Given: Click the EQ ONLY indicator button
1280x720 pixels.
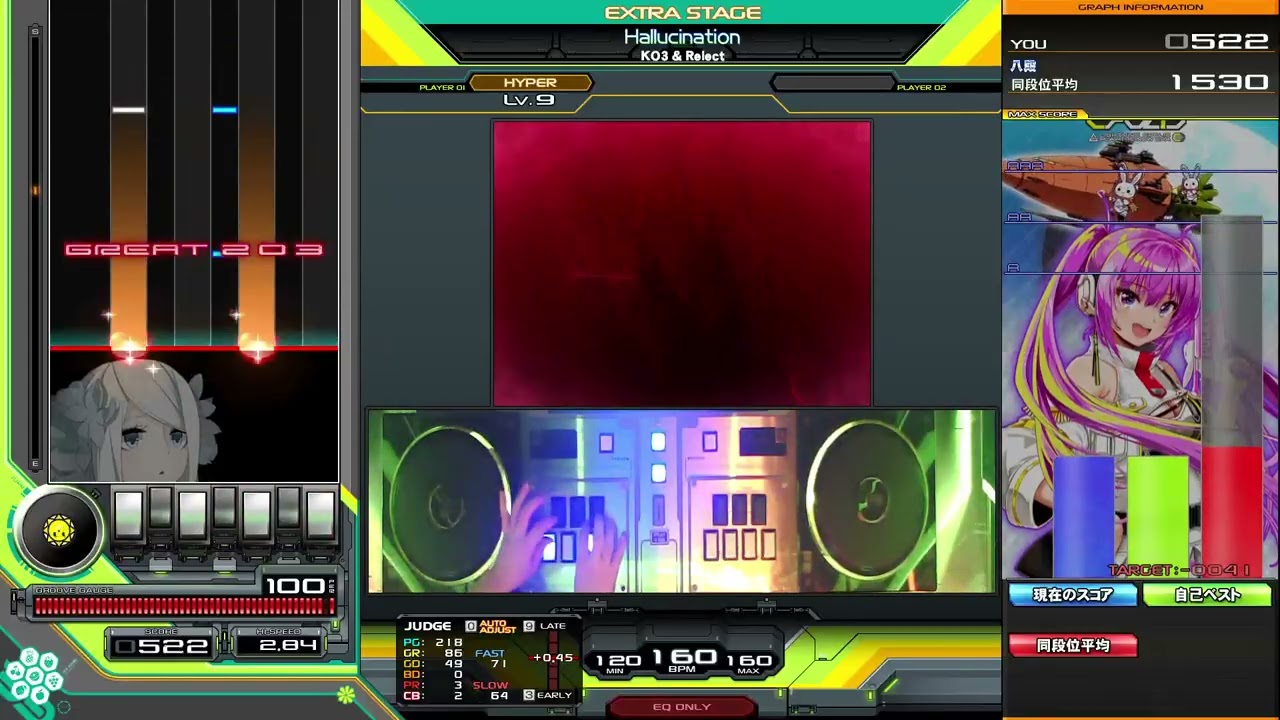Looking at the screenshot, I should pos(682,707).
